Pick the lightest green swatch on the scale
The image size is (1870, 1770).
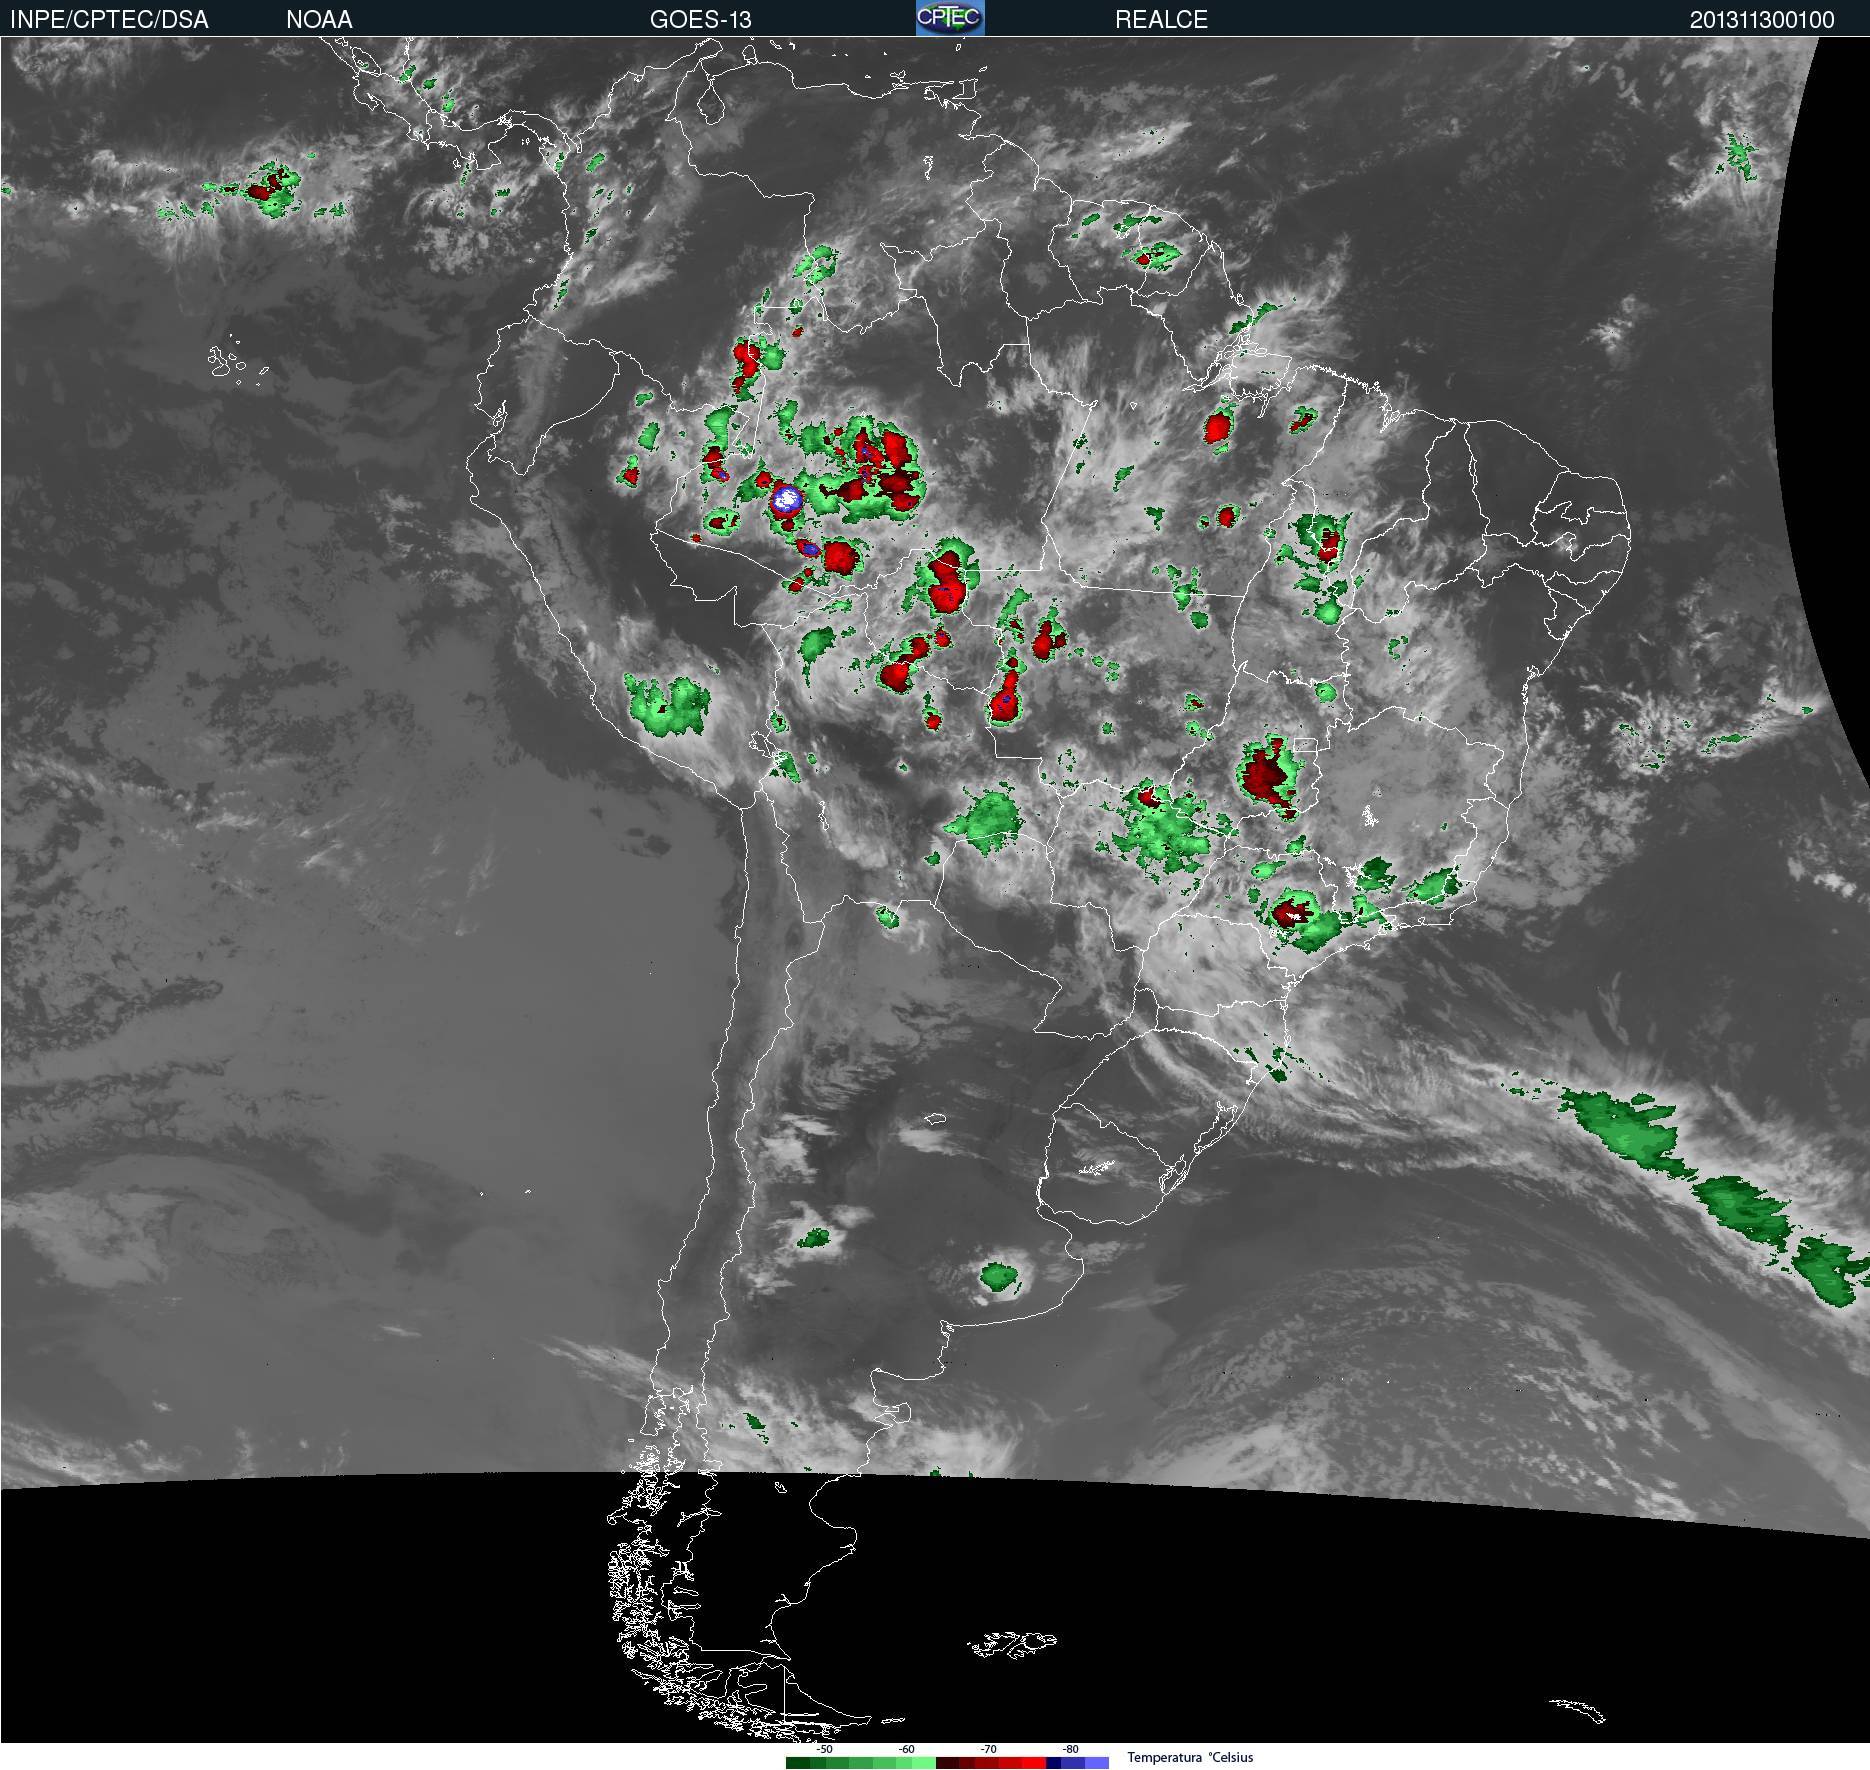(x=924, y=1763)
